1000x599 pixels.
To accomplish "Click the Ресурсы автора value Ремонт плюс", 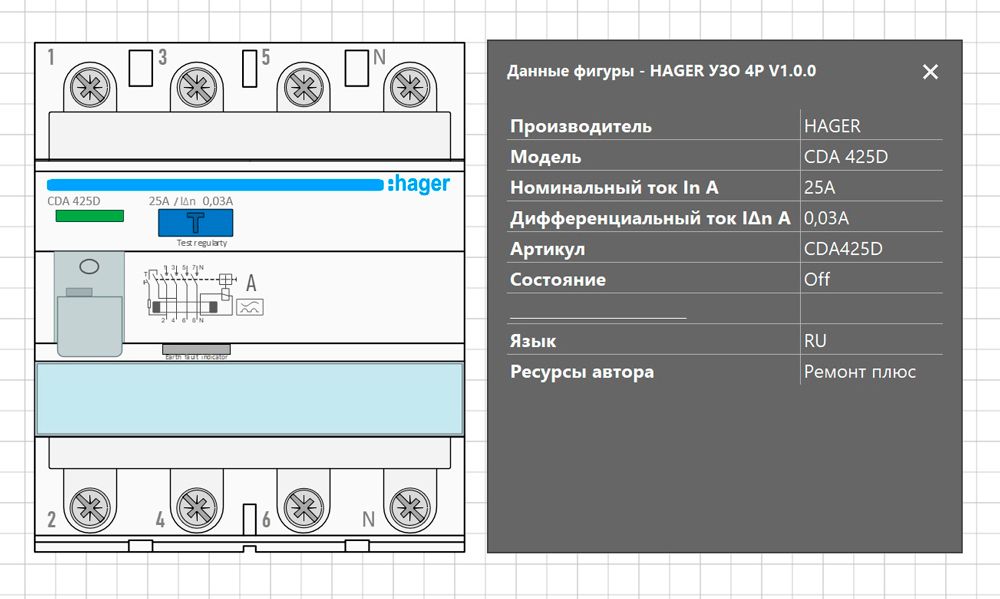I will point(860,371).
